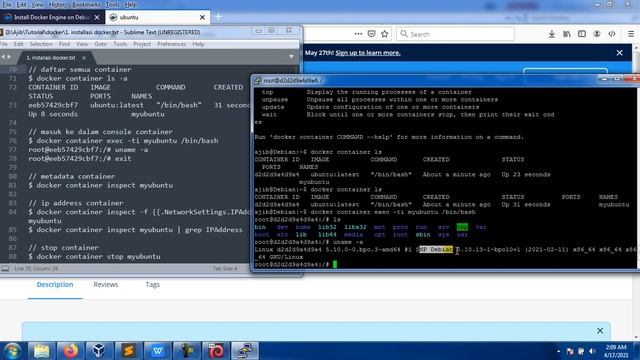The image size is (640, 360).
Task: Open Sublime Text Help menu
Action: [198, 44]
